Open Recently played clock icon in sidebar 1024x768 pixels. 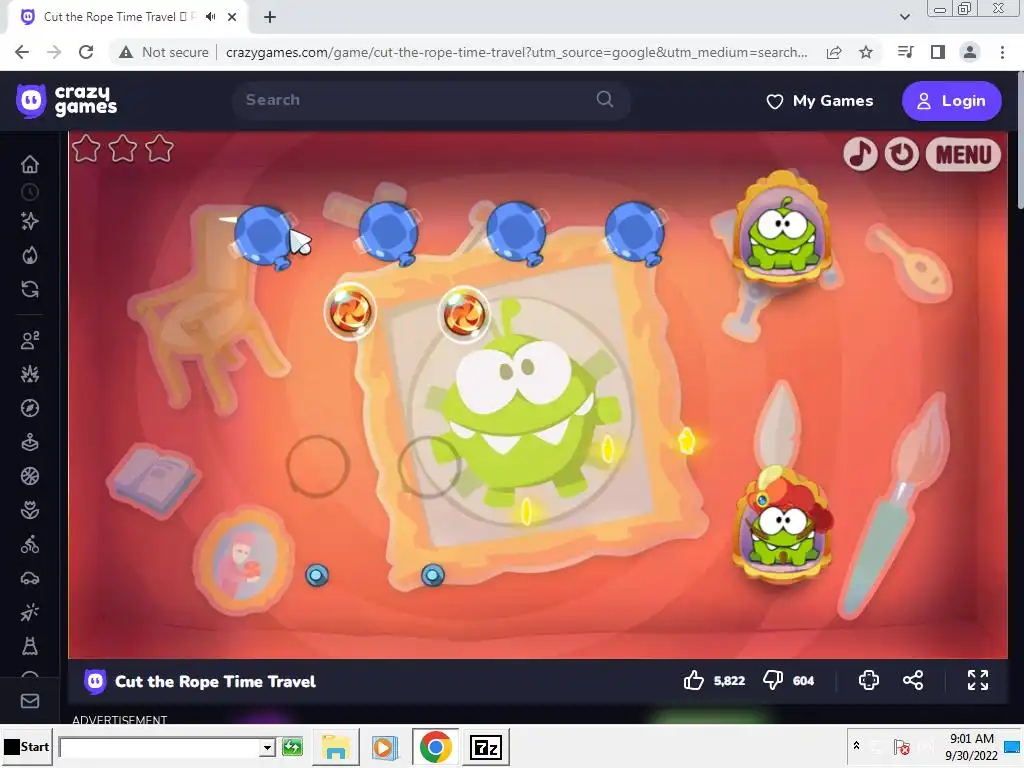tap(30, 192)
